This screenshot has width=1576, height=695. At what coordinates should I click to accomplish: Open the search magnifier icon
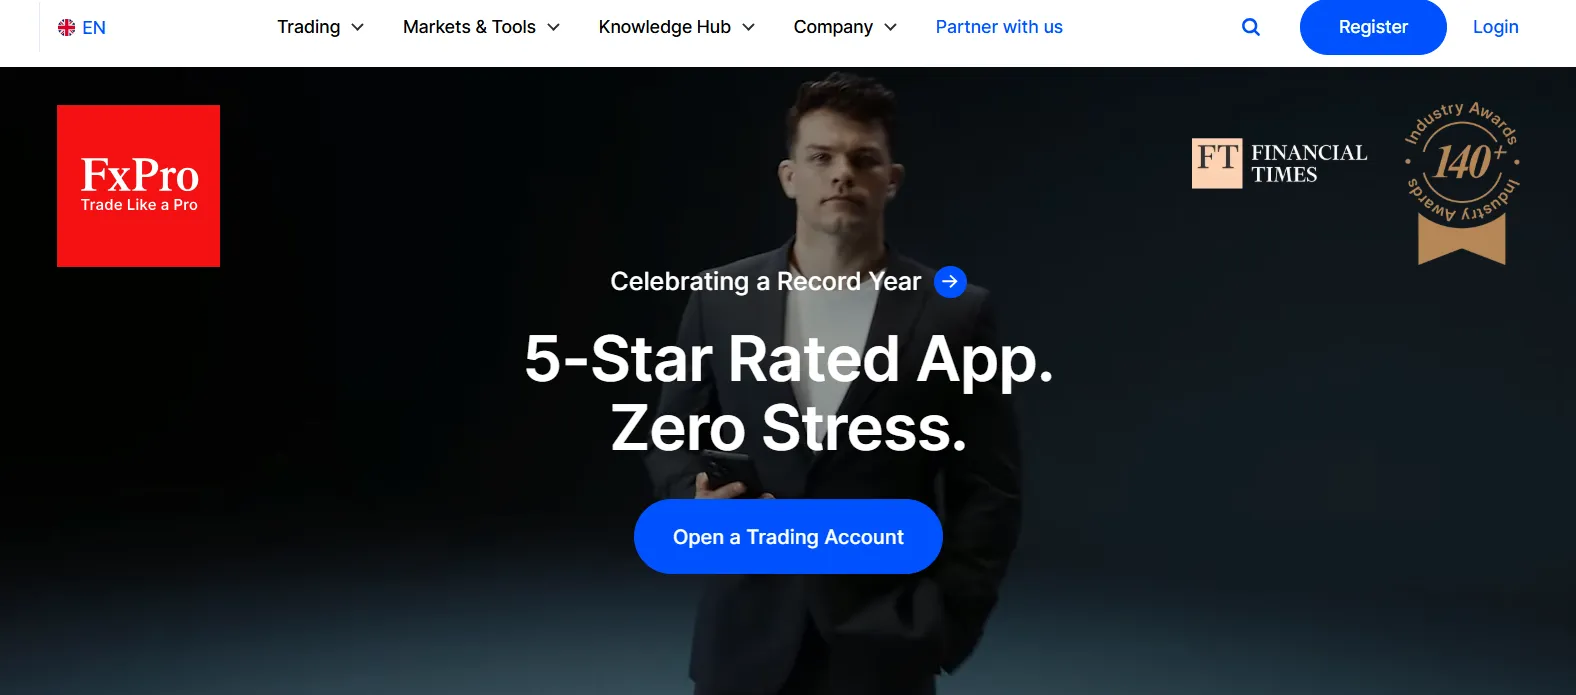coord(1250,27)
